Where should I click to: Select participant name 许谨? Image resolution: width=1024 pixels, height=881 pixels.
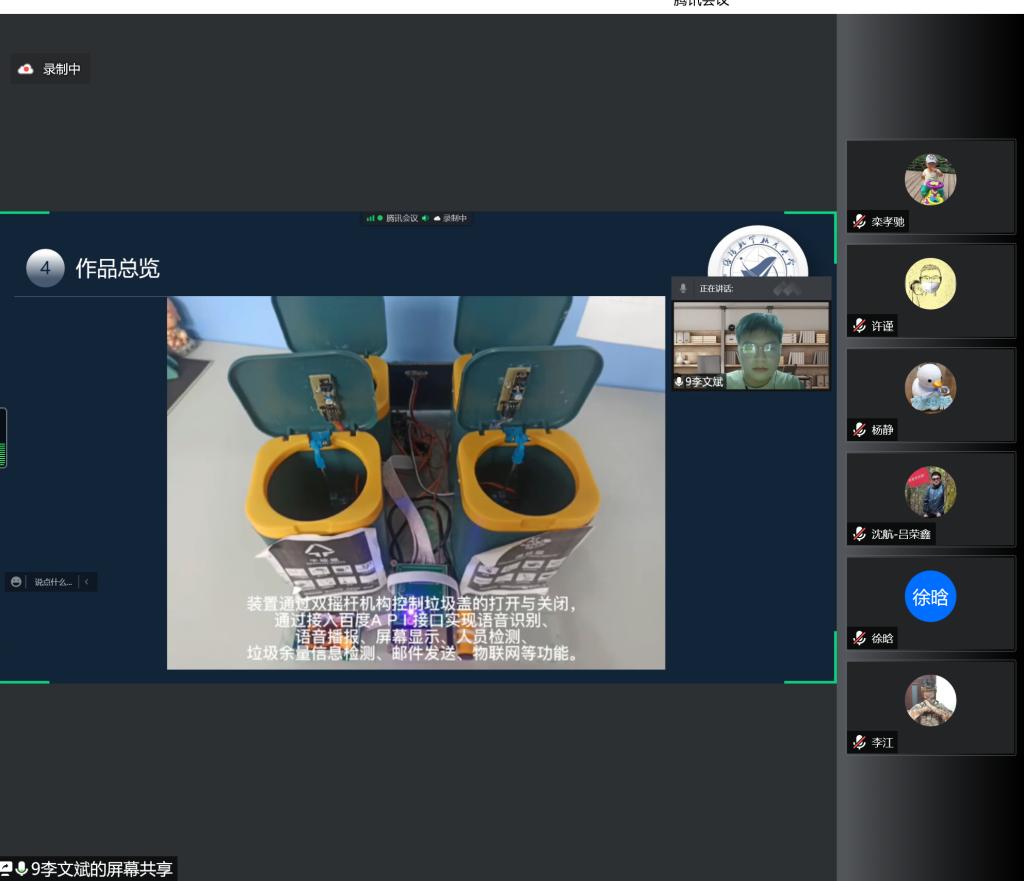882,326
